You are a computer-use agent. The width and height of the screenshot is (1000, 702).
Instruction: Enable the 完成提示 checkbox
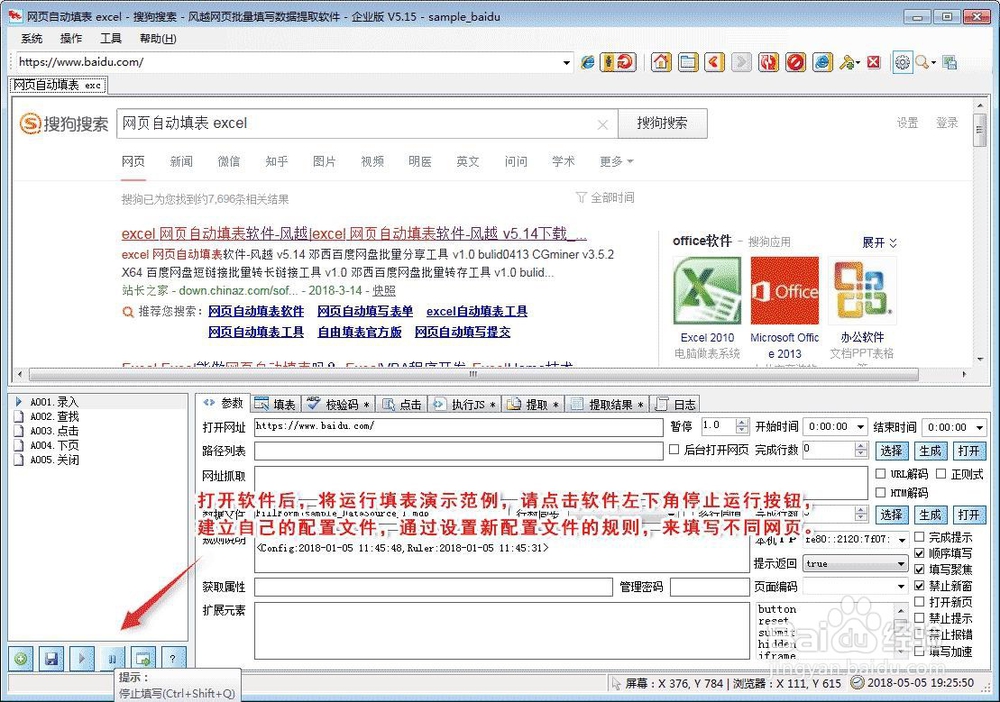(x=920, y=537)
